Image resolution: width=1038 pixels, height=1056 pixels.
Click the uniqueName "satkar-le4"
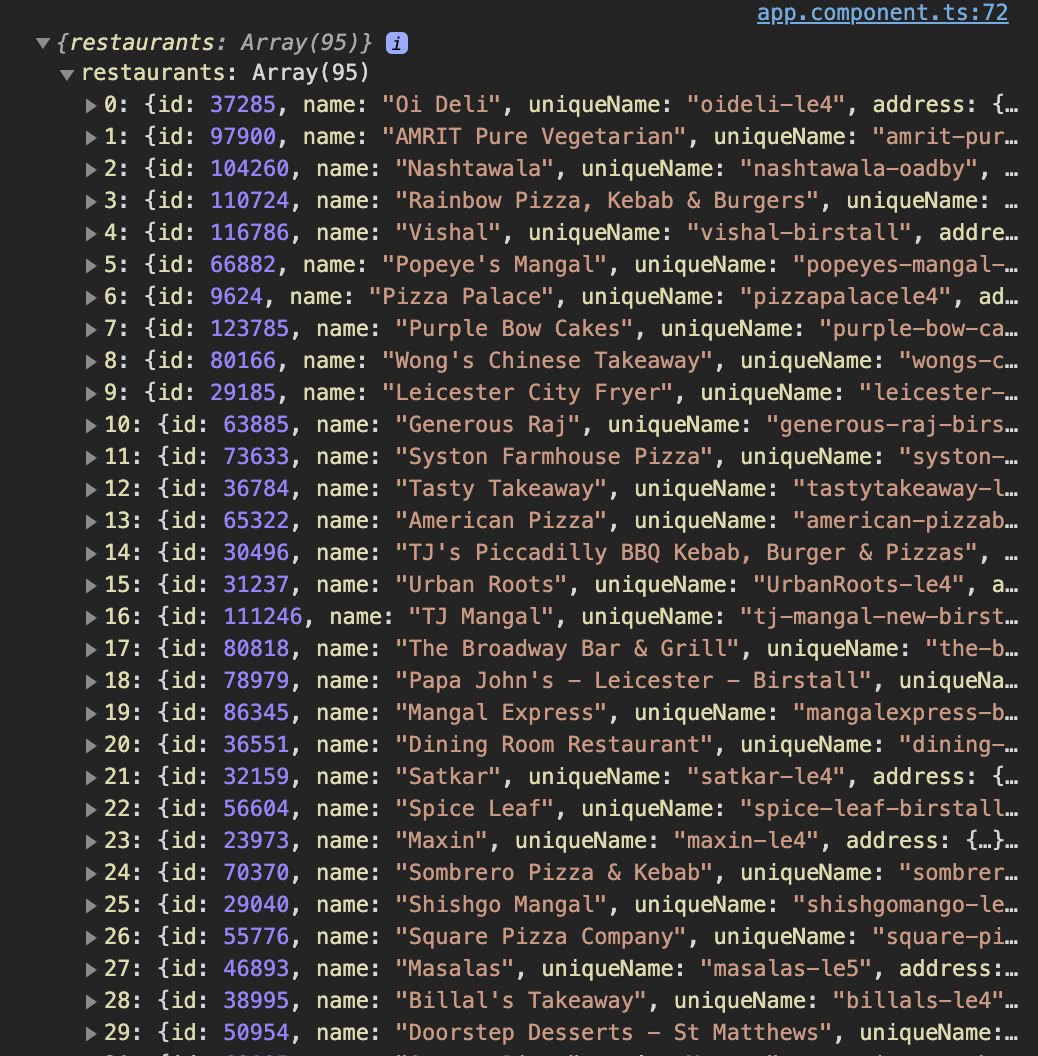click(x=766, y=777)
